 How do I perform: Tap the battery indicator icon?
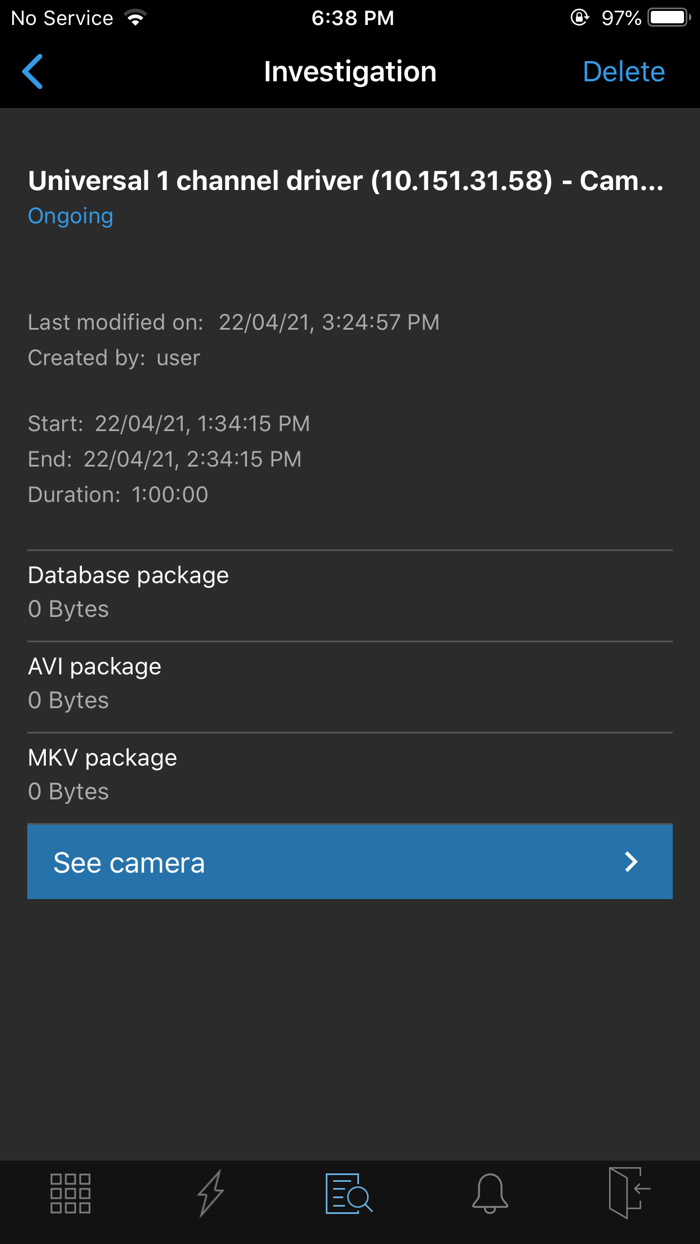(668, 18)
